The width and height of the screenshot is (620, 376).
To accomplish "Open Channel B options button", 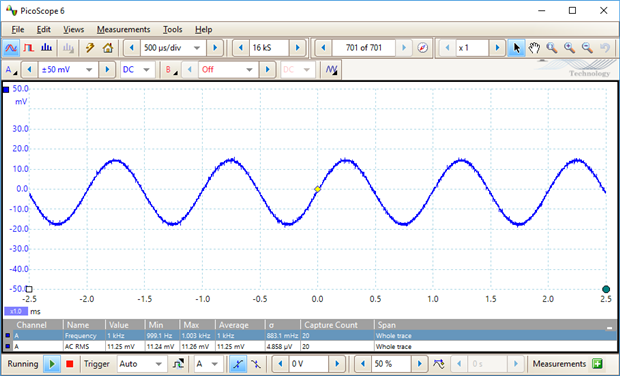I will click(171, 70).
